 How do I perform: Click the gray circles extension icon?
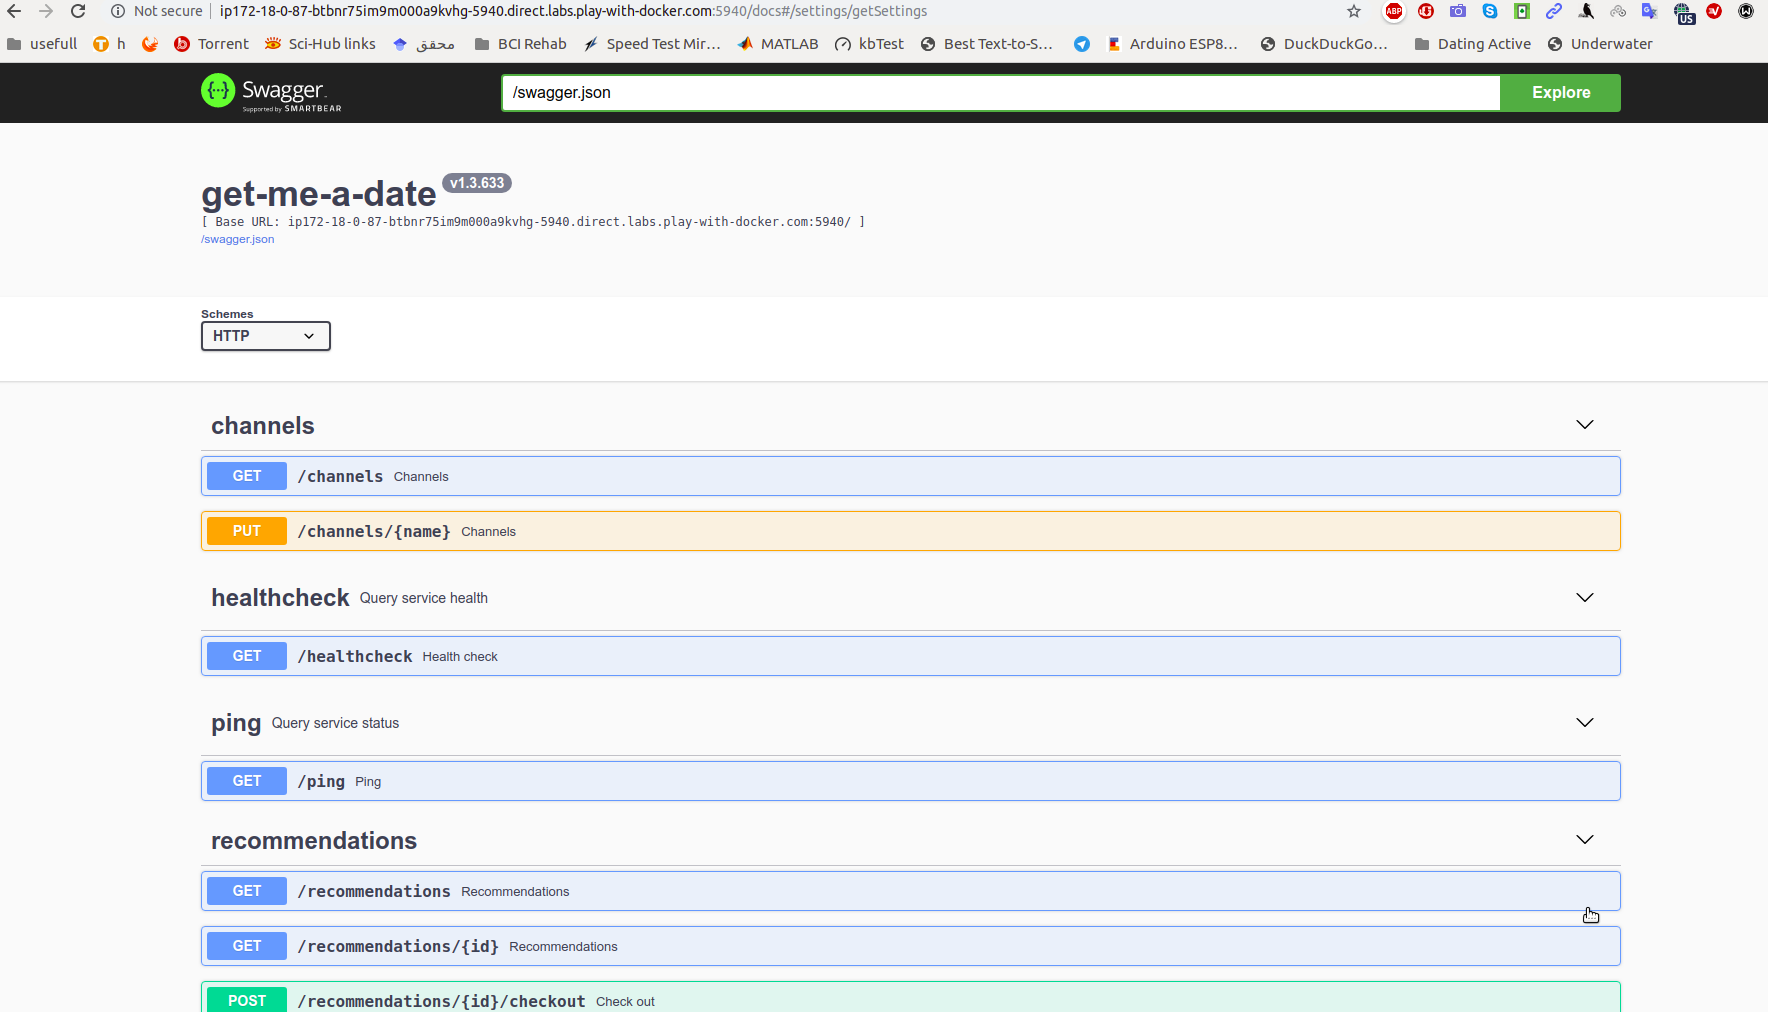[x=1618, y=11]
